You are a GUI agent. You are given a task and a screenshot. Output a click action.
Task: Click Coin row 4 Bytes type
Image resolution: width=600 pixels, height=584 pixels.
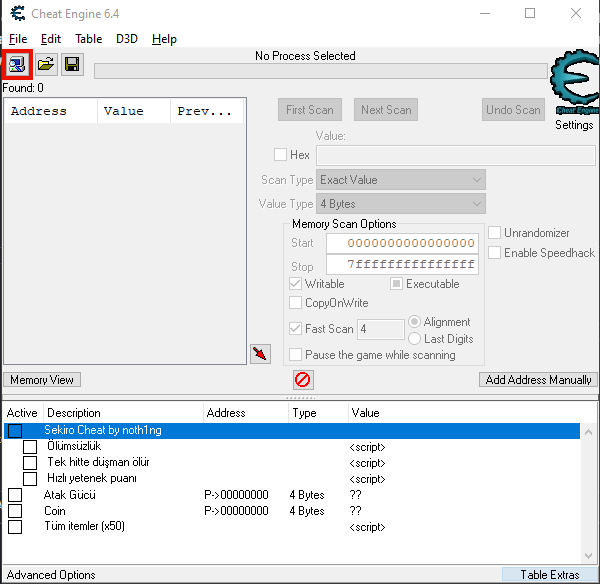click(307, 511)
